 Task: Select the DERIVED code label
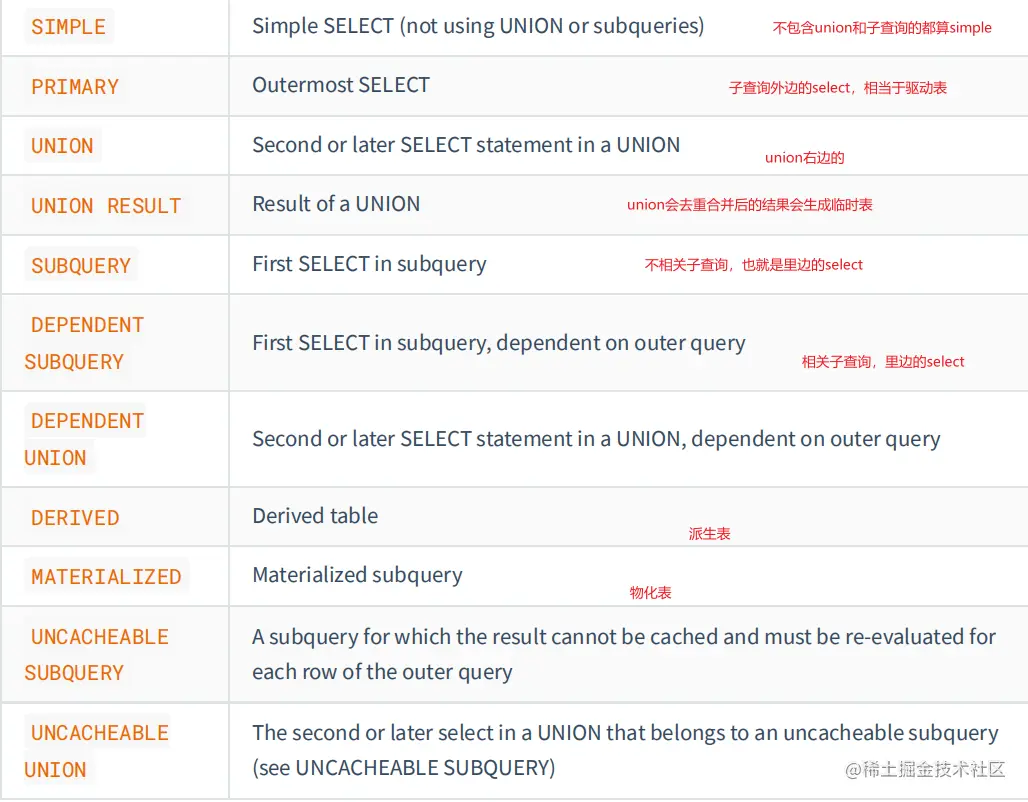click(x=75, y=518)
